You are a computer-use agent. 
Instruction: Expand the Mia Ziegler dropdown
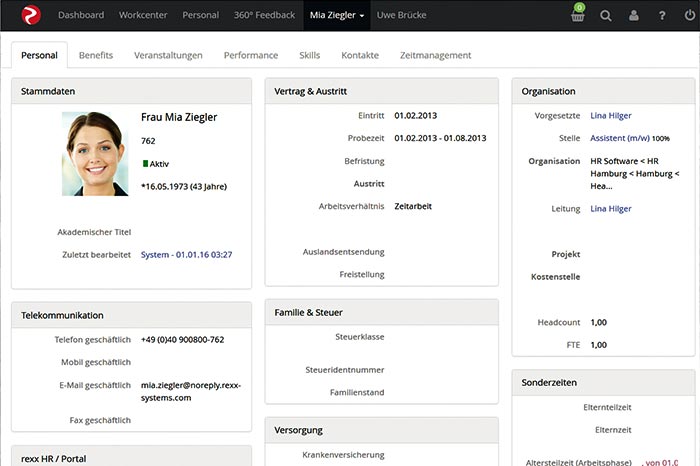pos(337,15)
